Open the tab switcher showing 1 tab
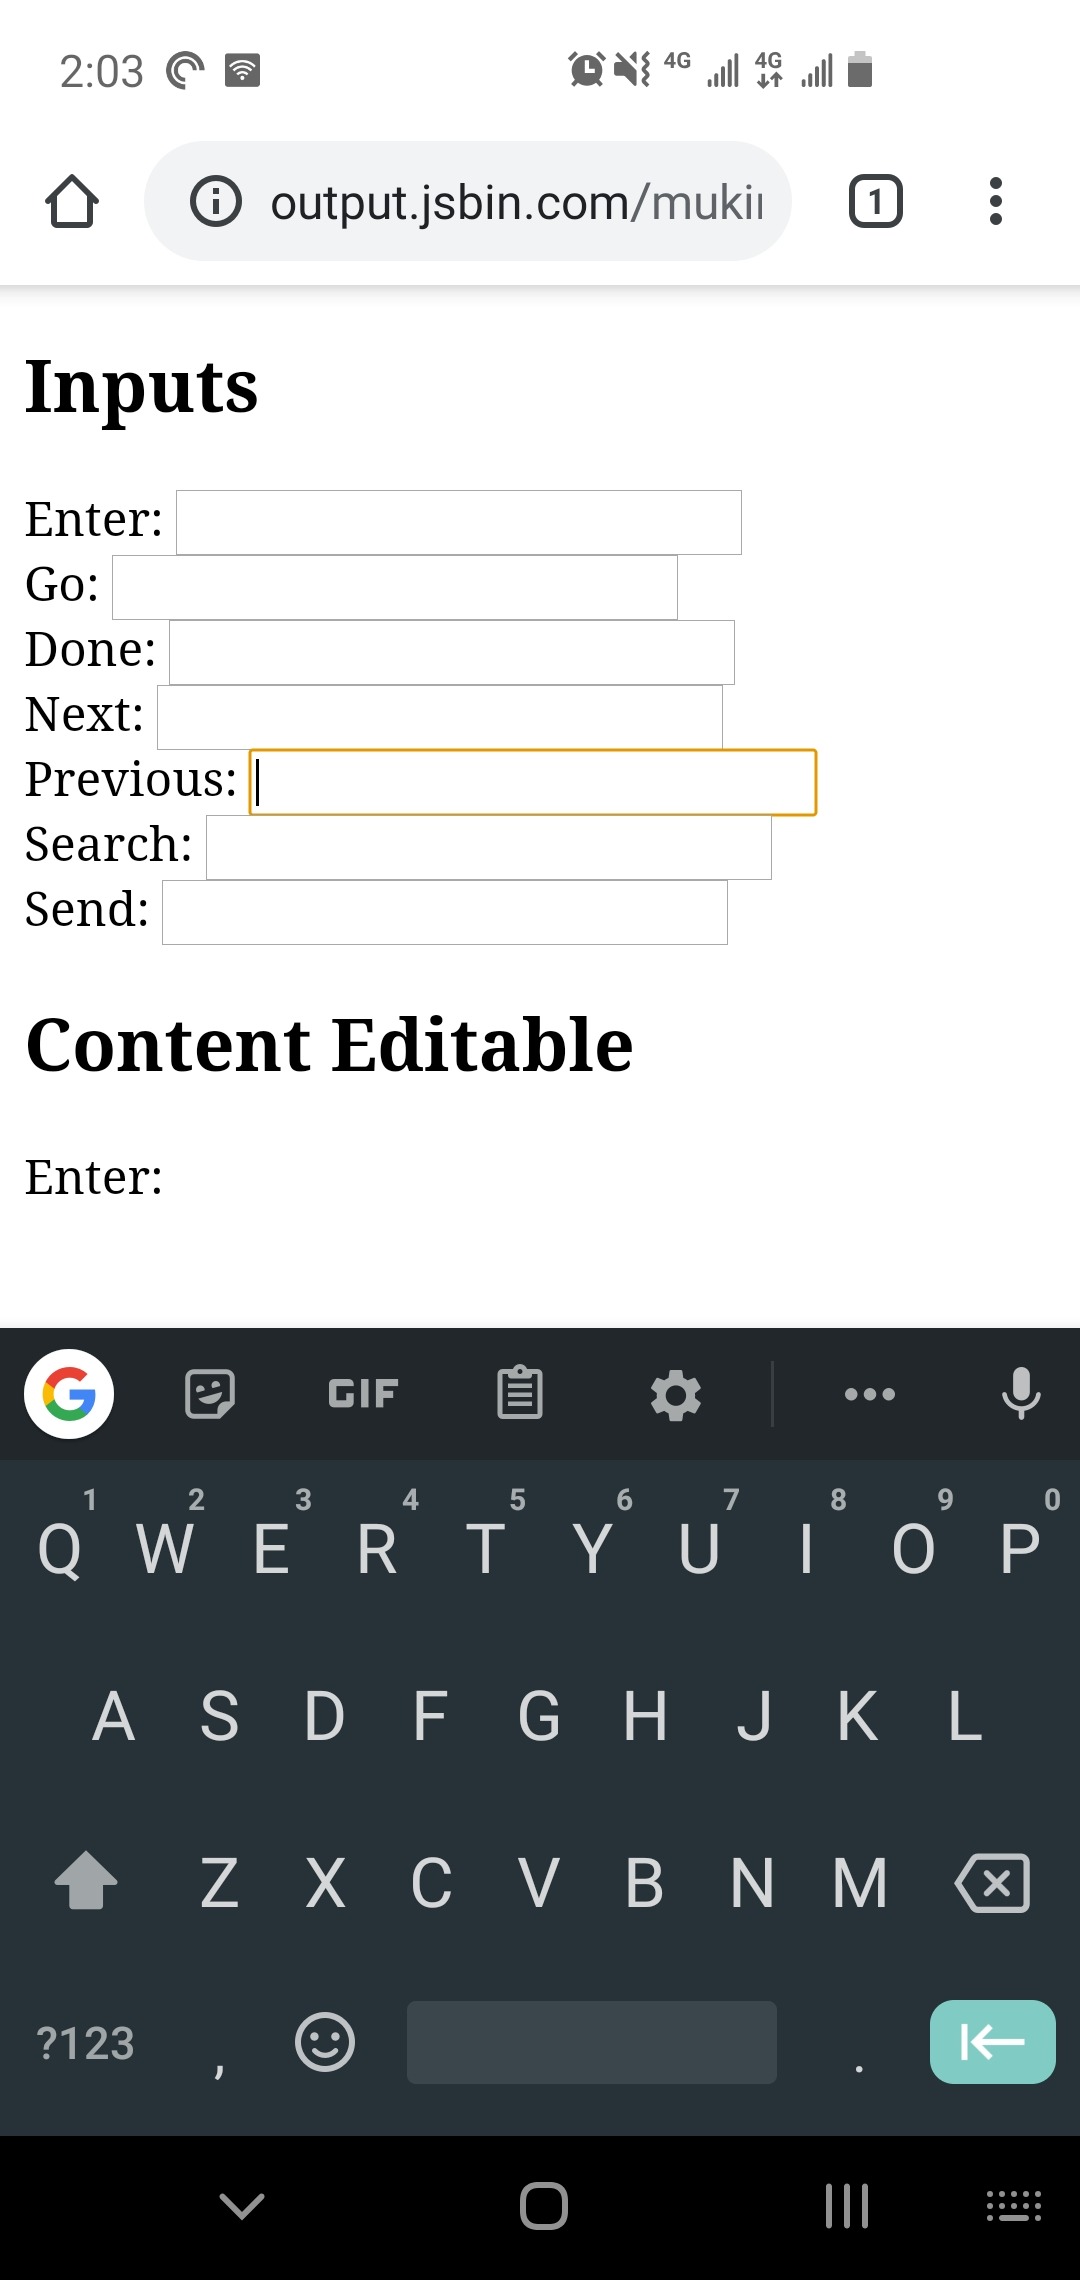1080x2280 pixels. point(875,201)
